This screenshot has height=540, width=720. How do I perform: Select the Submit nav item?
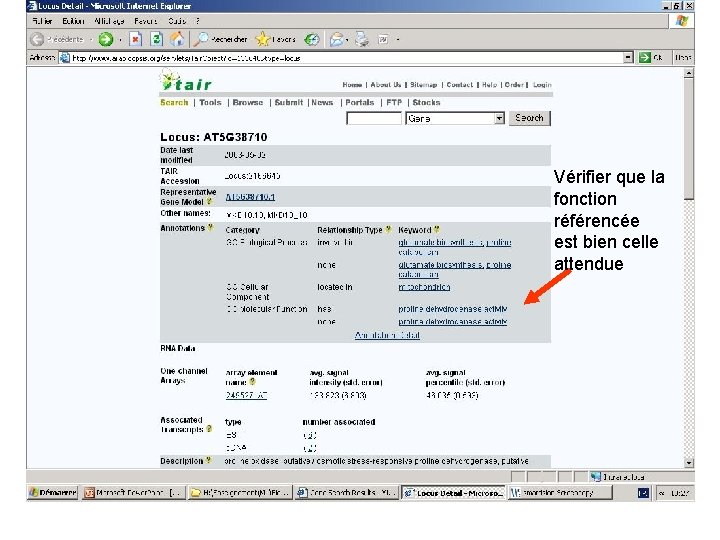[289, 102]
